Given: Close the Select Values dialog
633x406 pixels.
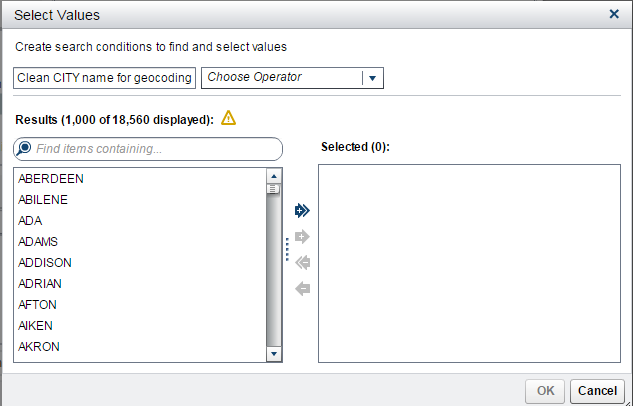Looking at the screenshot, I should point(614,14).
